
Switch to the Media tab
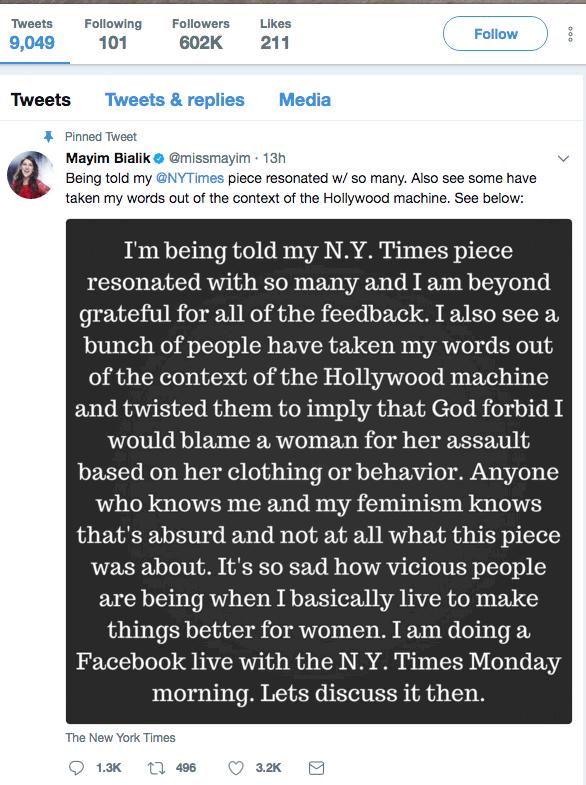click(305, 100)
